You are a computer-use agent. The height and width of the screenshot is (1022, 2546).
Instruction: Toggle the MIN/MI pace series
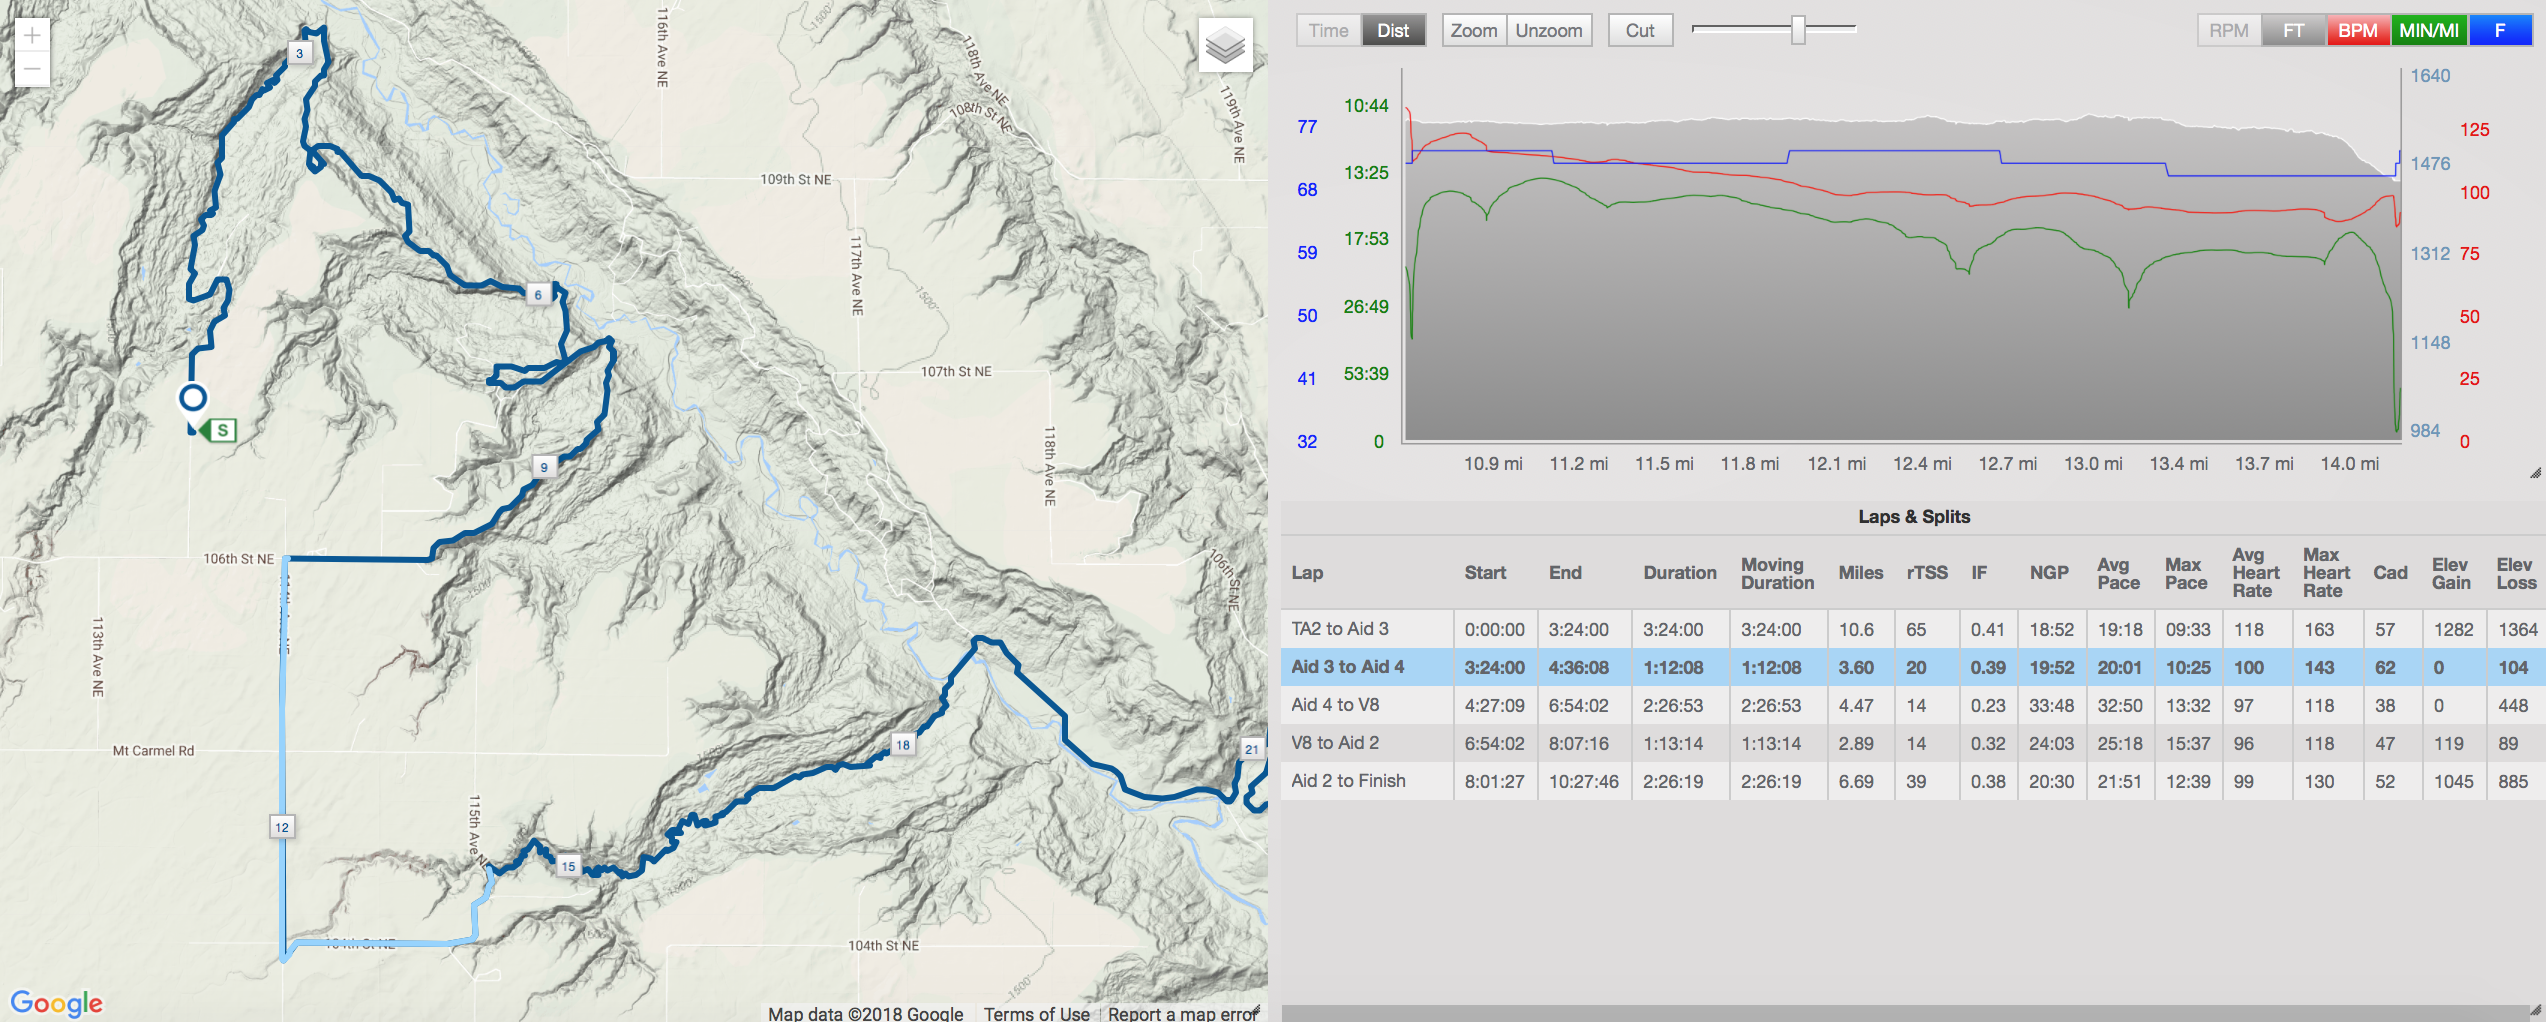(2429, 31)
